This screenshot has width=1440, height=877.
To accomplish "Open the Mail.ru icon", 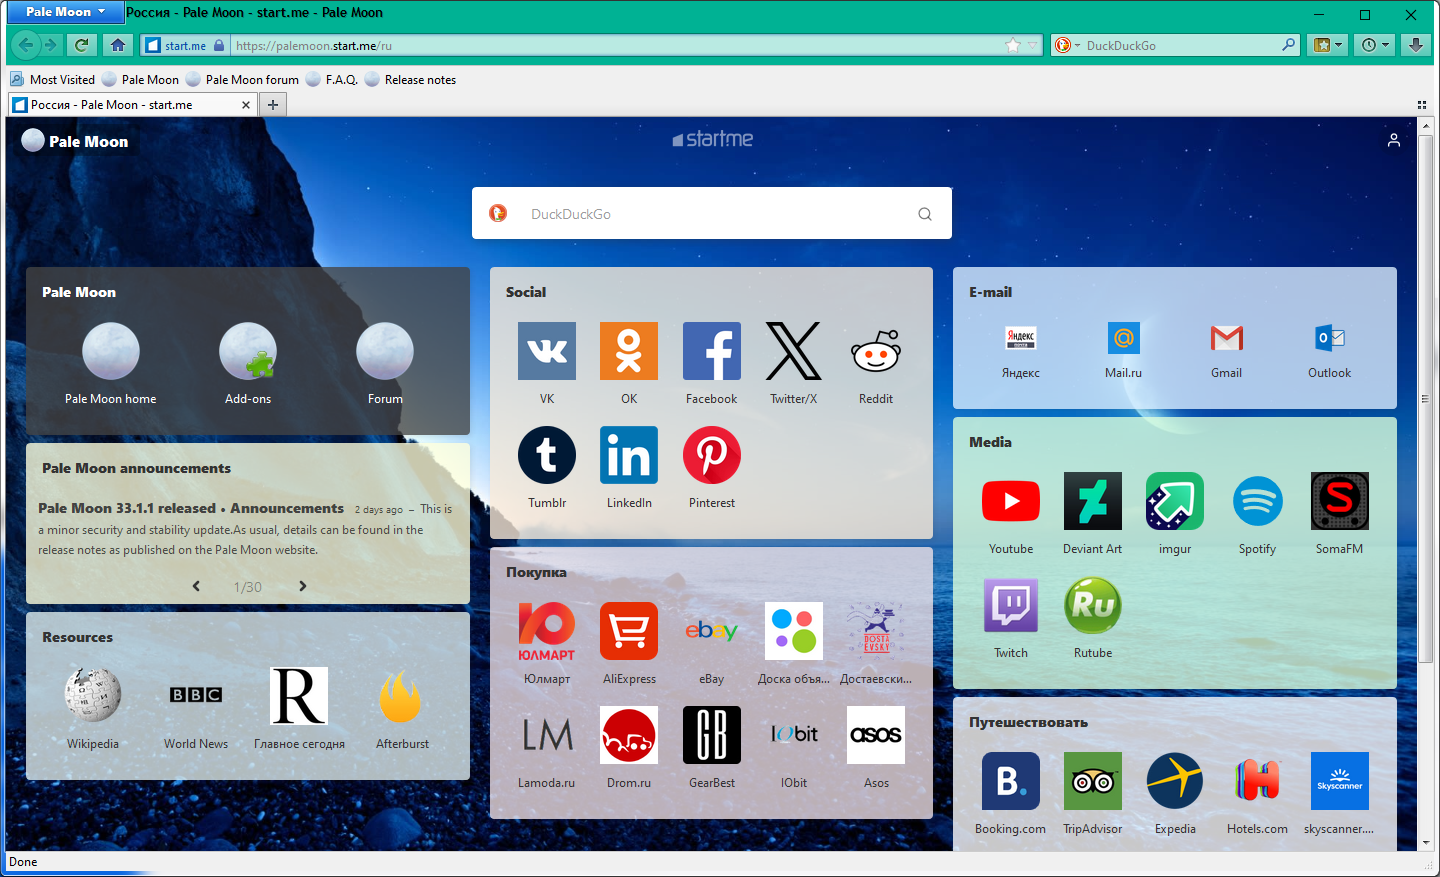I will tap(1124, 338).
